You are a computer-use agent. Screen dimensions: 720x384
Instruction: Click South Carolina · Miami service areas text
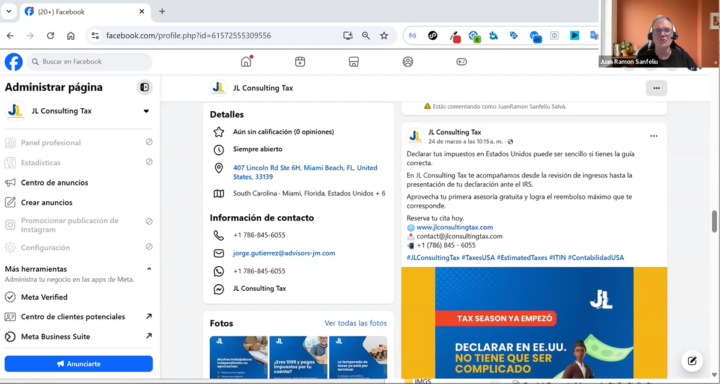tap(309, 194)
